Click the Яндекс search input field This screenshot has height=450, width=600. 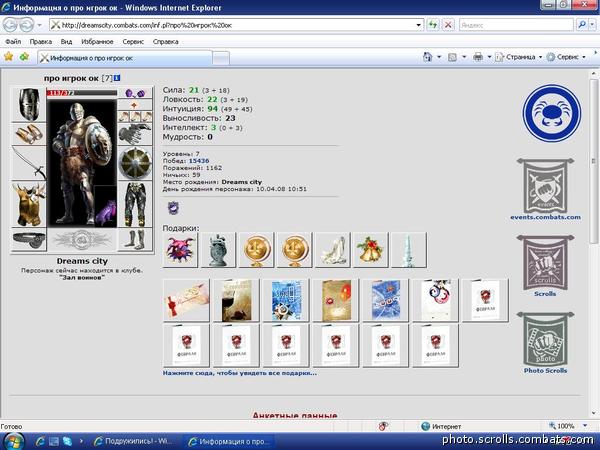point(516,25)
